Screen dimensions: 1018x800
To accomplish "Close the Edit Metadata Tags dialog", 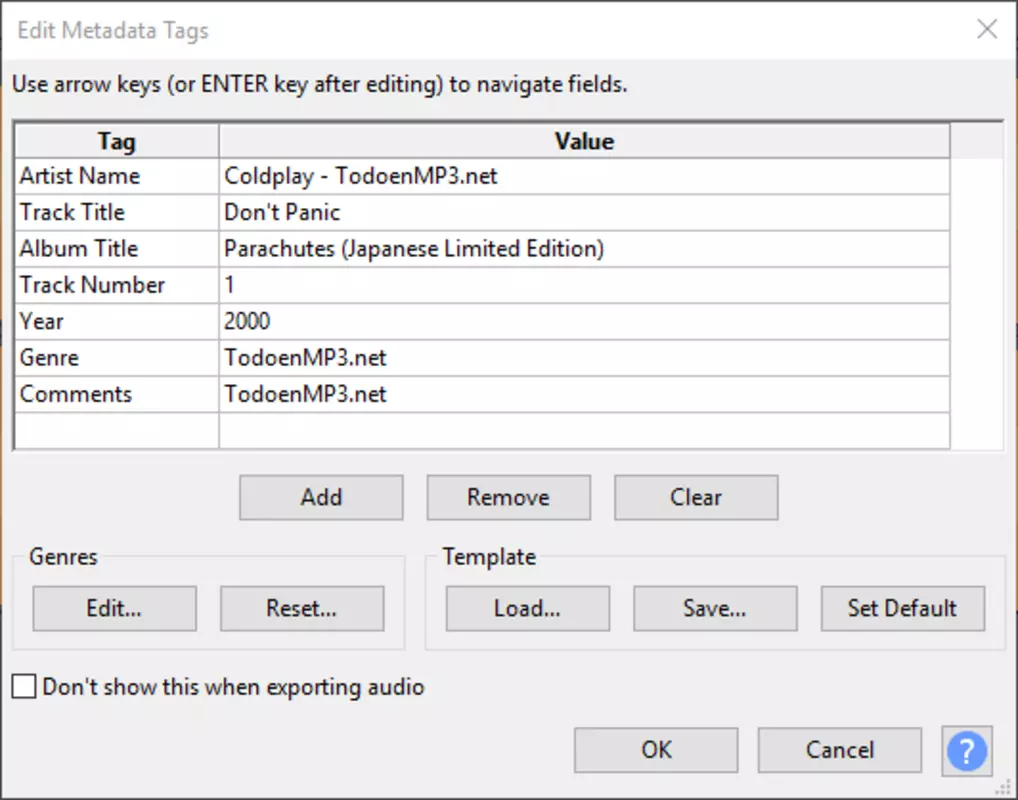I will (x=987, y=29).
